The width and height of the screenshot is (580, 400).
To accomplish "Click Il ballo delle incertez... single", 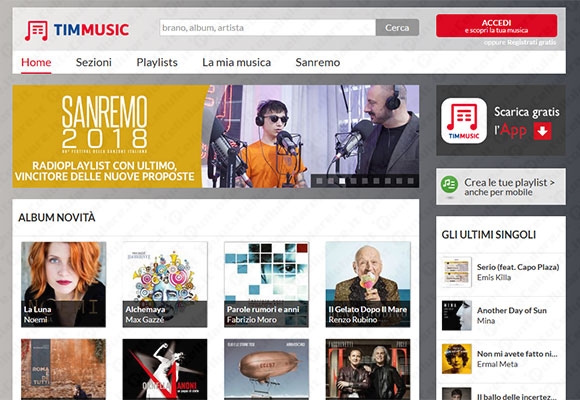I will pyautogui.click(x=516, y=396).
